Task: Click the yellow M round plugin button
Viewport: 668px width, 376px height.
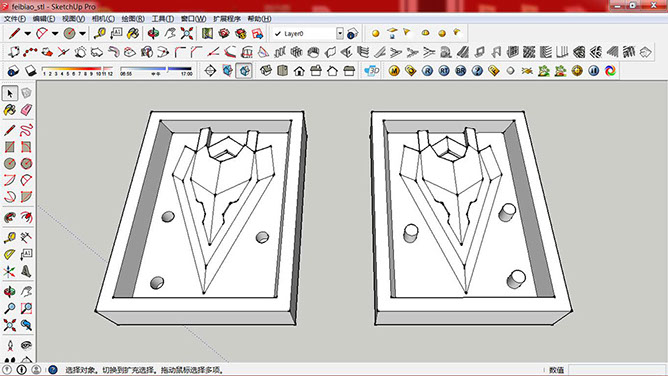Action: (x=394, y=71)
